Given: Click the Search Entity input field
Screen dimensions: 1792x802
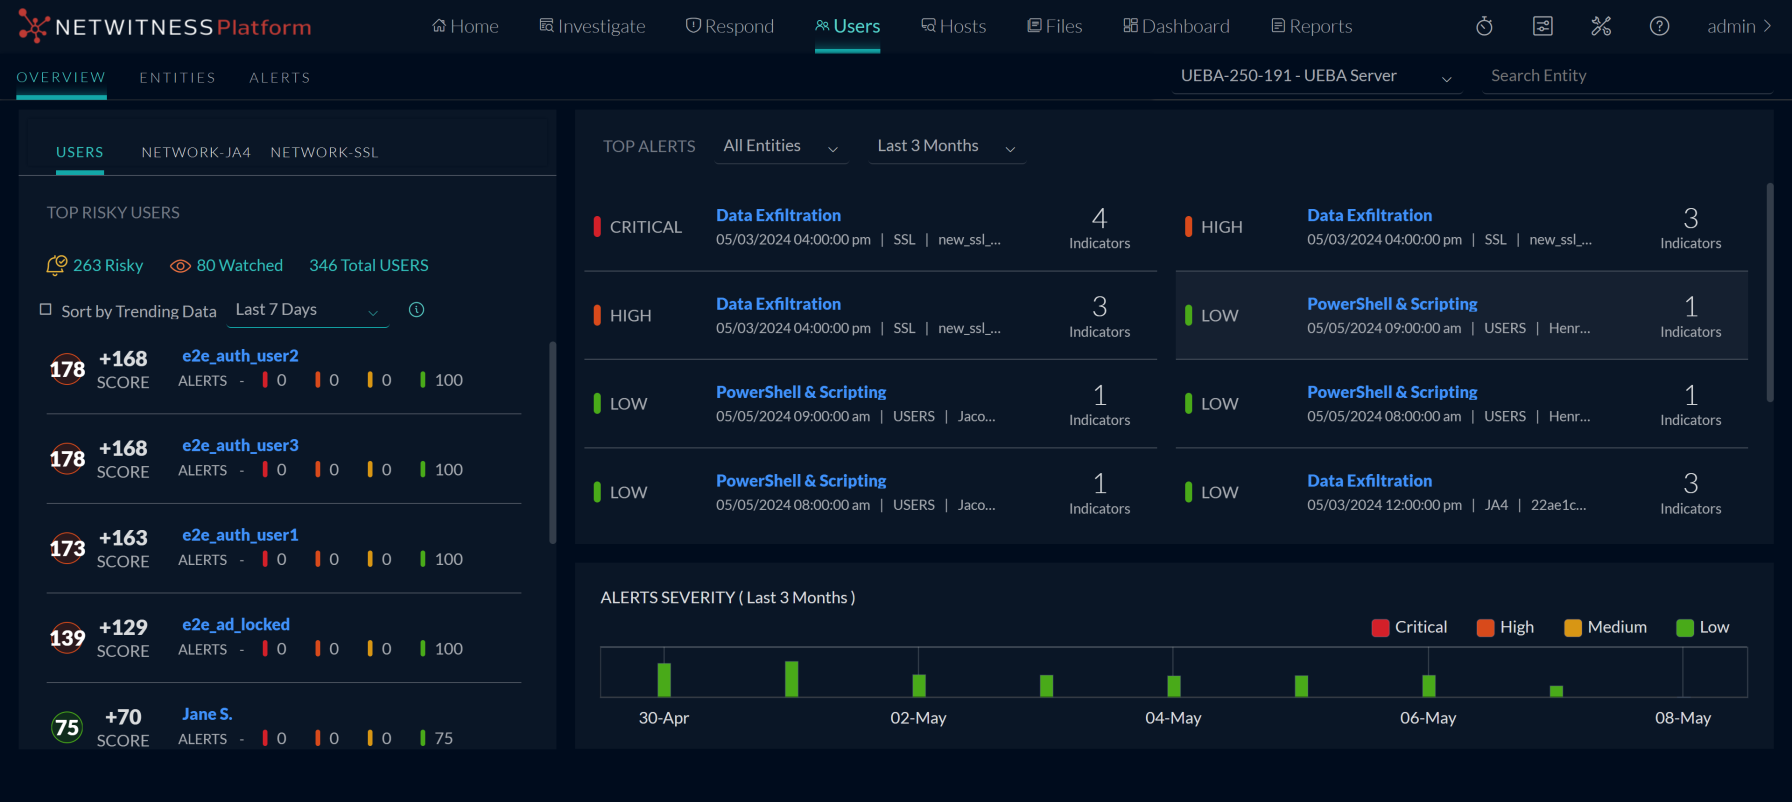Looking at the screenshot, I should [x=1628, y=77].
